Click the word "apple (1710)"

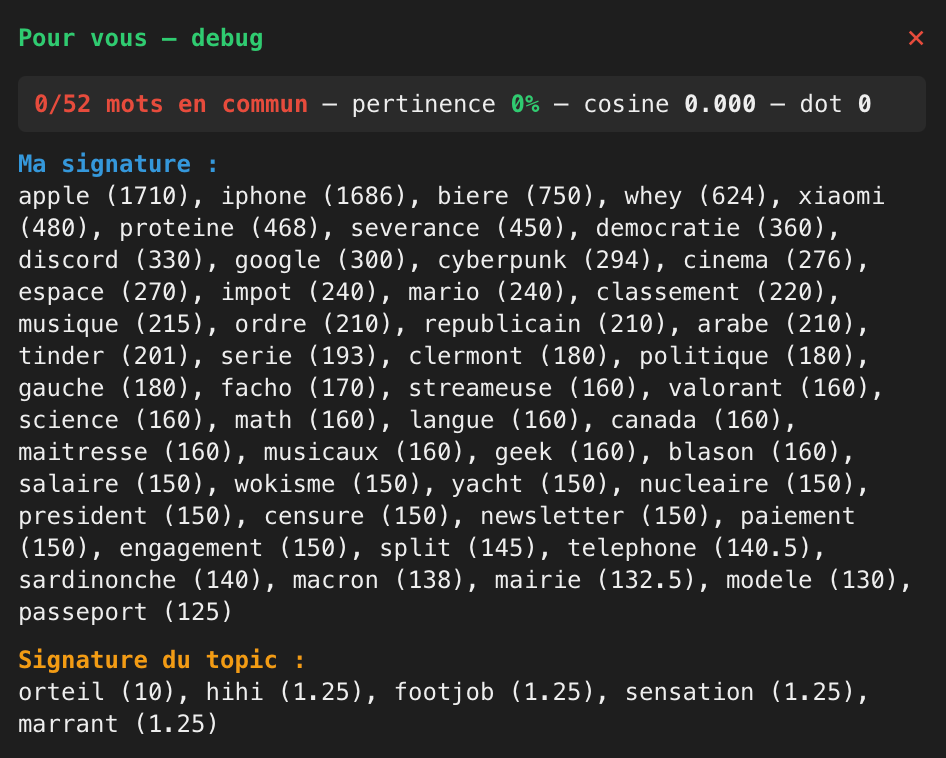[x=111, y=196]
